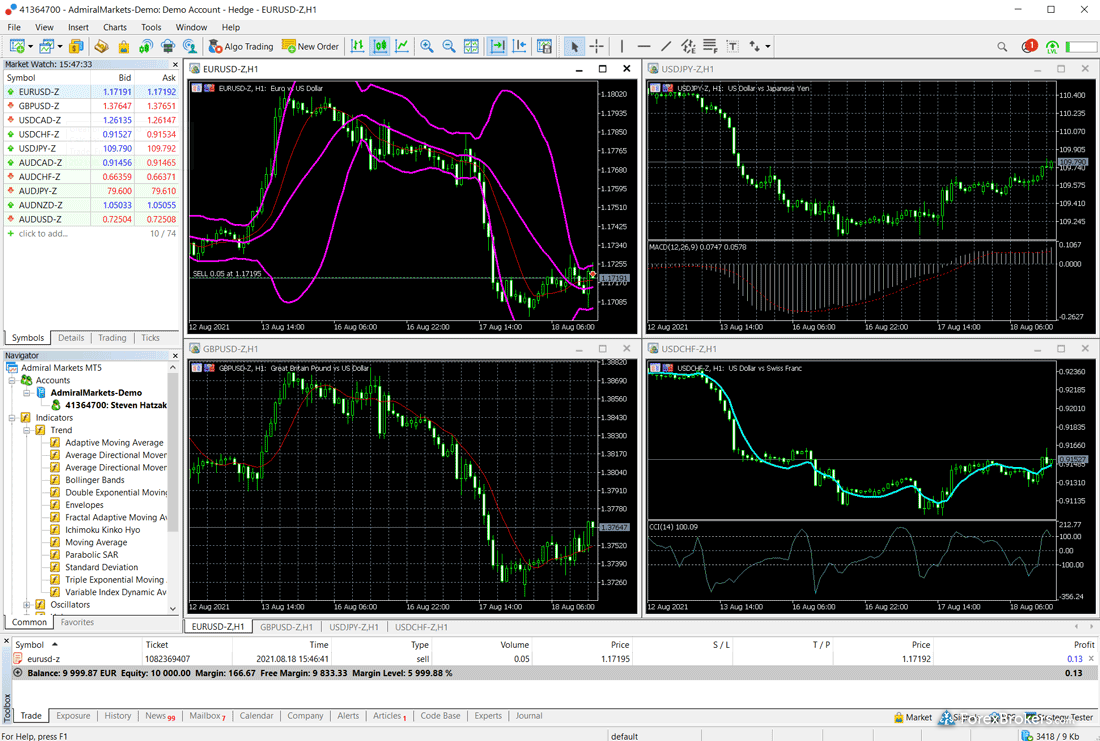Switch chart to line chart type

point(402,46)
